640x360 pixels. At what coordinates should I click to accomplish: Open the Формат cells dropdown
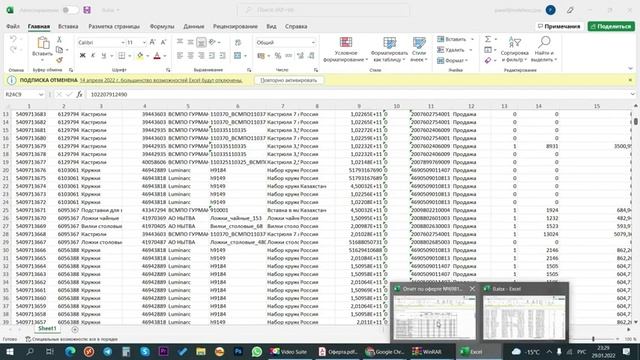tap(452, 60)
